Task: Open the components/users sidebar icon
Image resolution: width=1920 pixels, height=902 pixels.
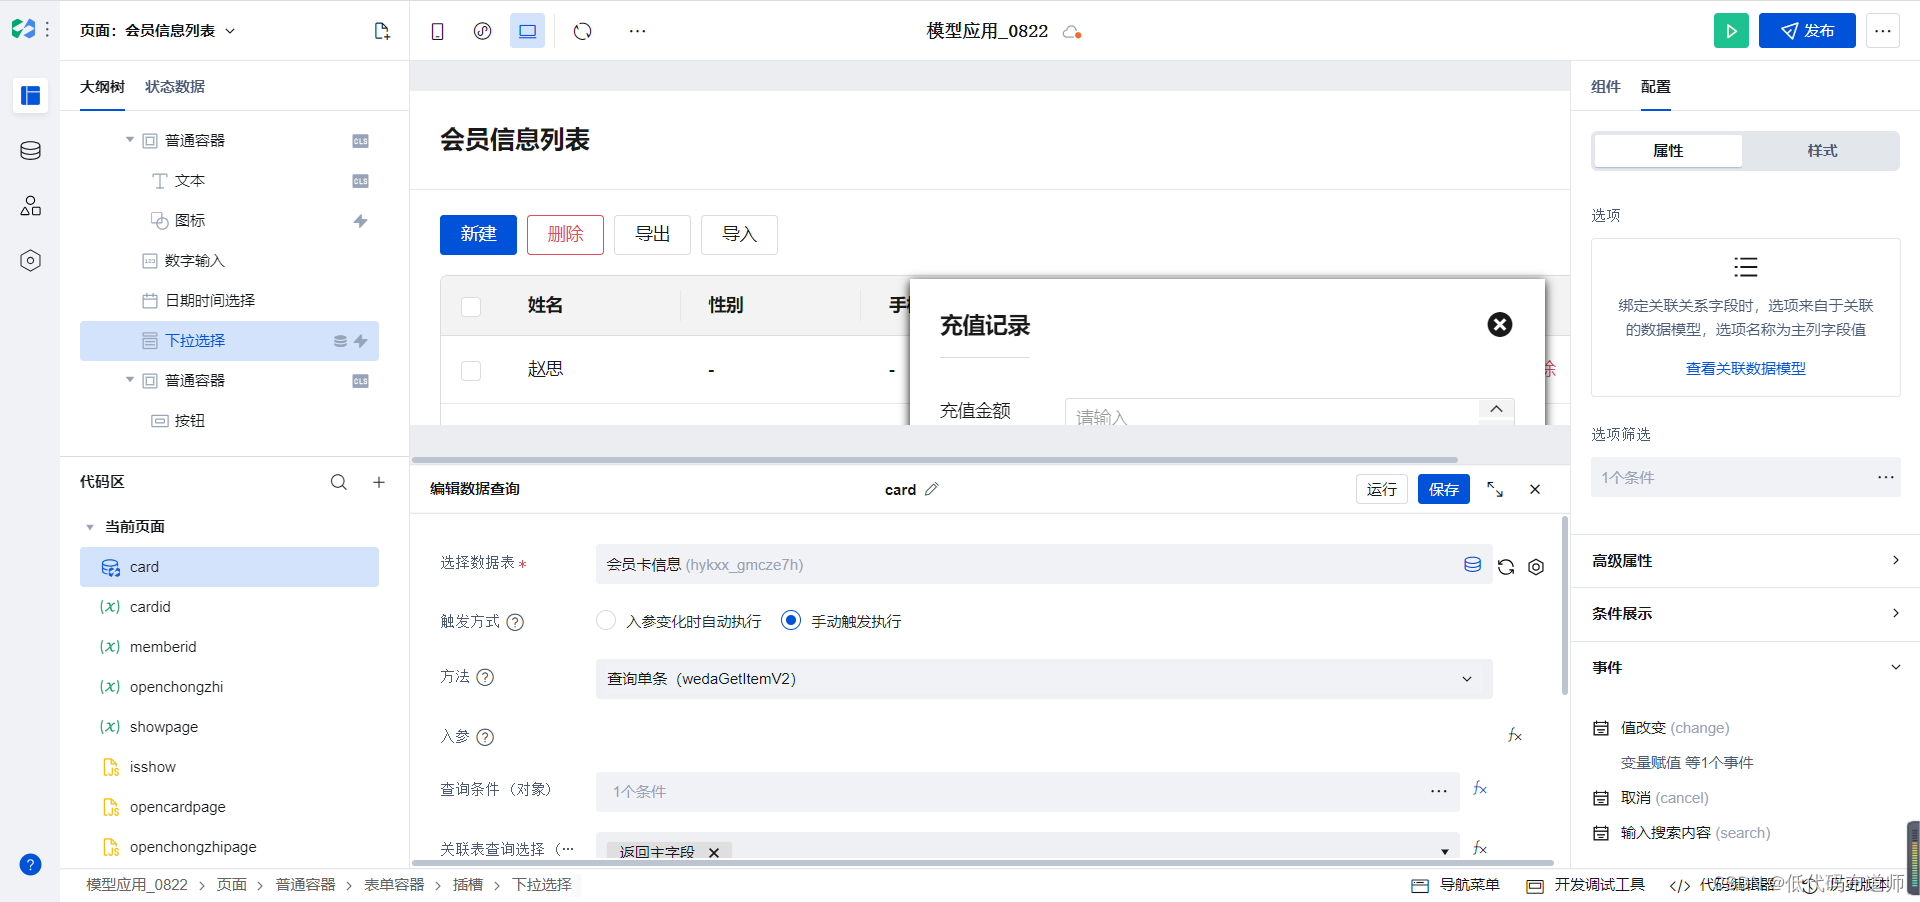Action: 30,205
